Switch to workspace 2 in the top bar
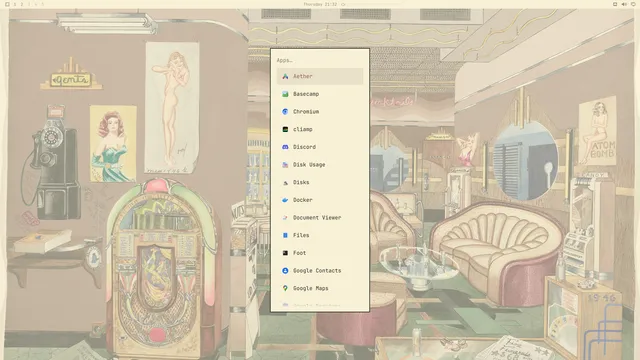The height and width of the screenshot is (360, 640). [22, 4]
